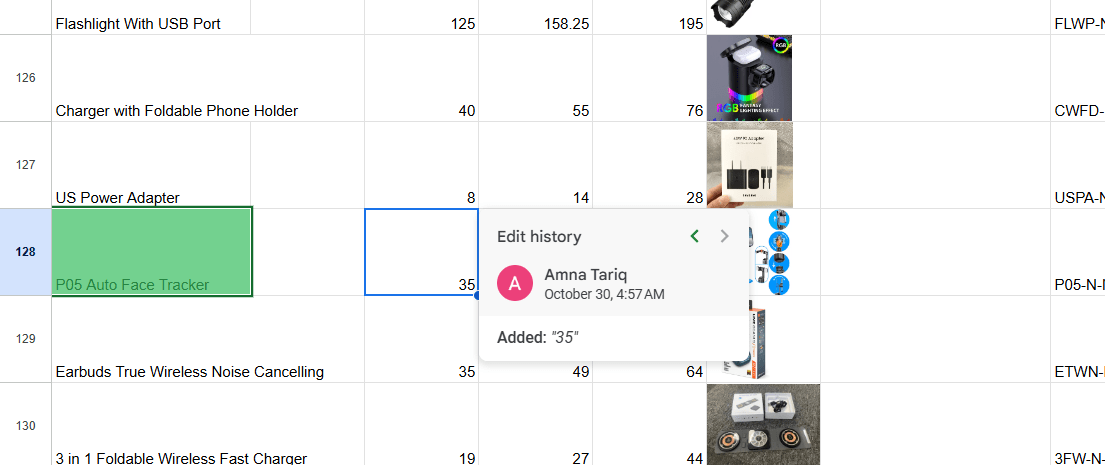Click the USPA SKU cell
Image resolution: width=1105 pixels, height=465 pixels.
[x=1078, y=197]
